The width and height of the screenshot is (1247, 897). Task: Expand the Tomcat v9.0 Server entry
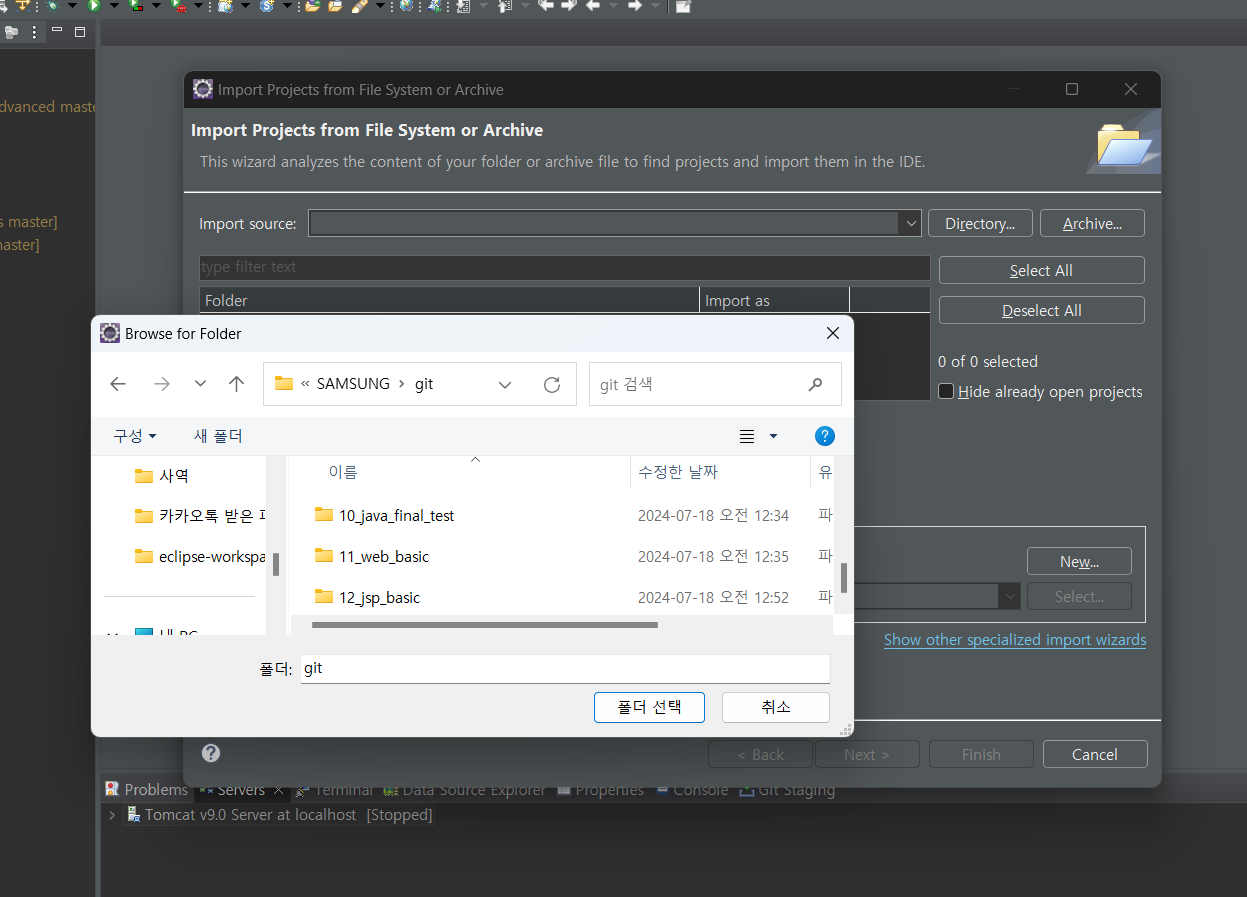[x=112, y=815]
